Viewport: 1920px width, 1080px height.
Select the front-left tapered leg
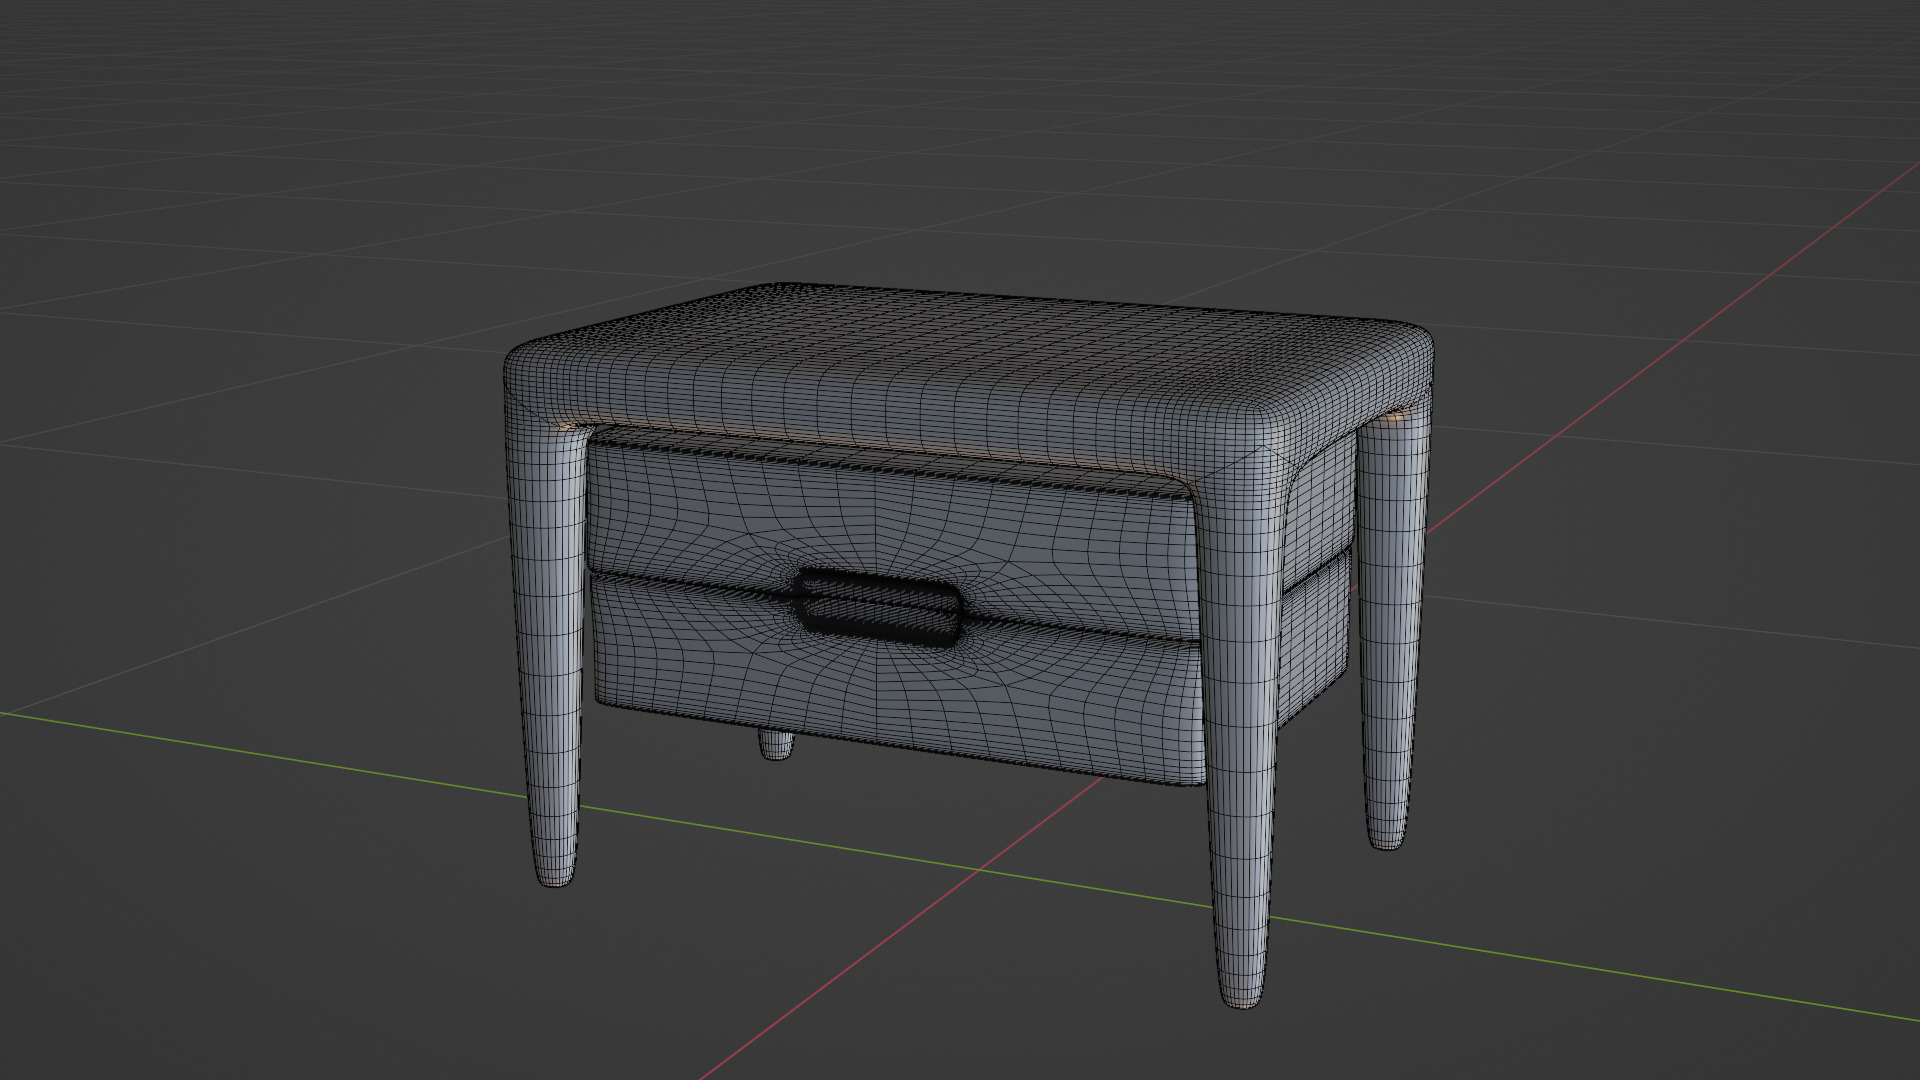point(549,650)
